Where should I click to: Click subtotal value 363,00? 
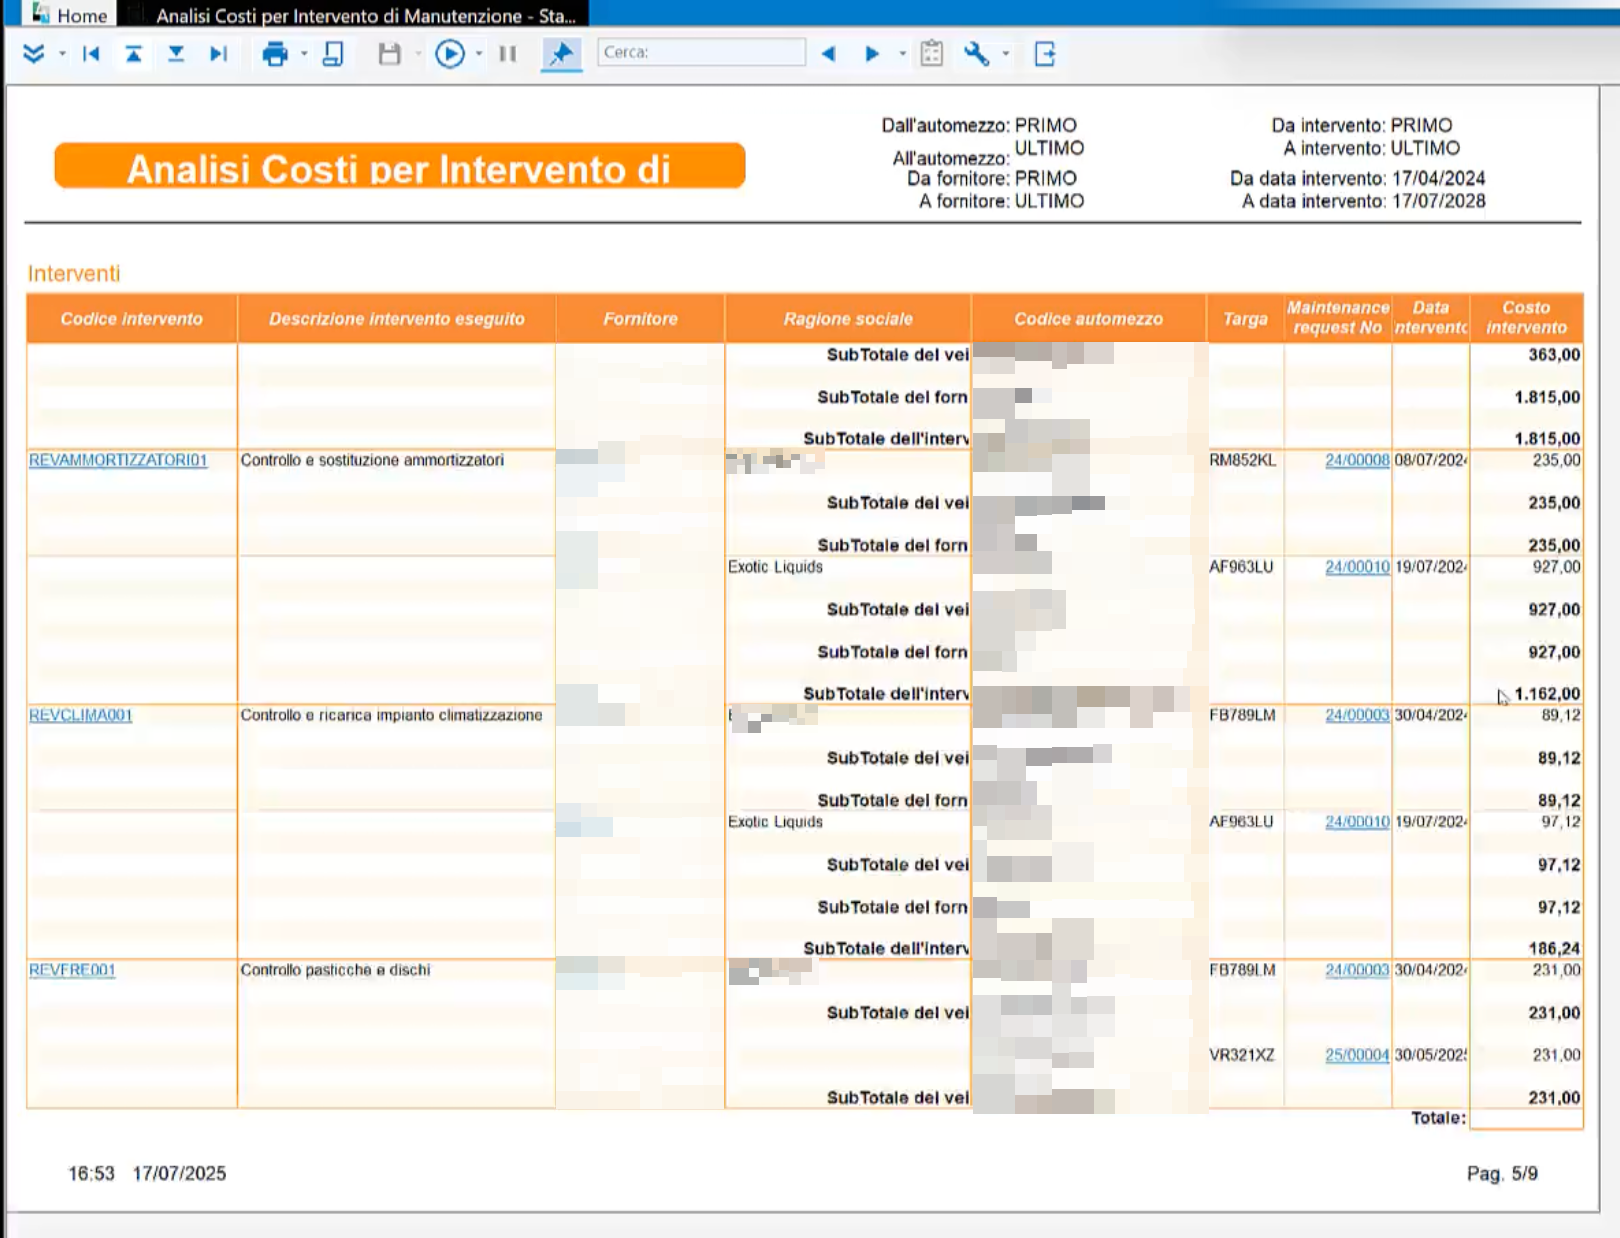click(x=1554, y=355)
